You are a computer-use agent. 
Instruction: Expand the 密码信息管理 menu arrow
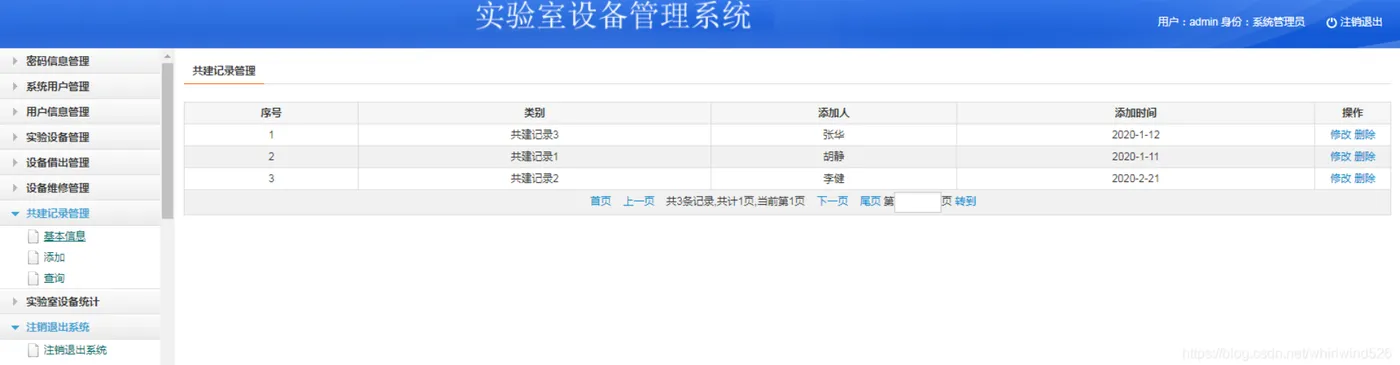(15, 61)
